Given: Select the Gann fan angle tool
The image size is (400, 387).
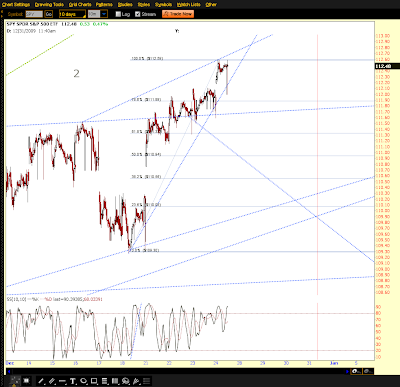Looking at the screenshot, I should tap(136, 381).
